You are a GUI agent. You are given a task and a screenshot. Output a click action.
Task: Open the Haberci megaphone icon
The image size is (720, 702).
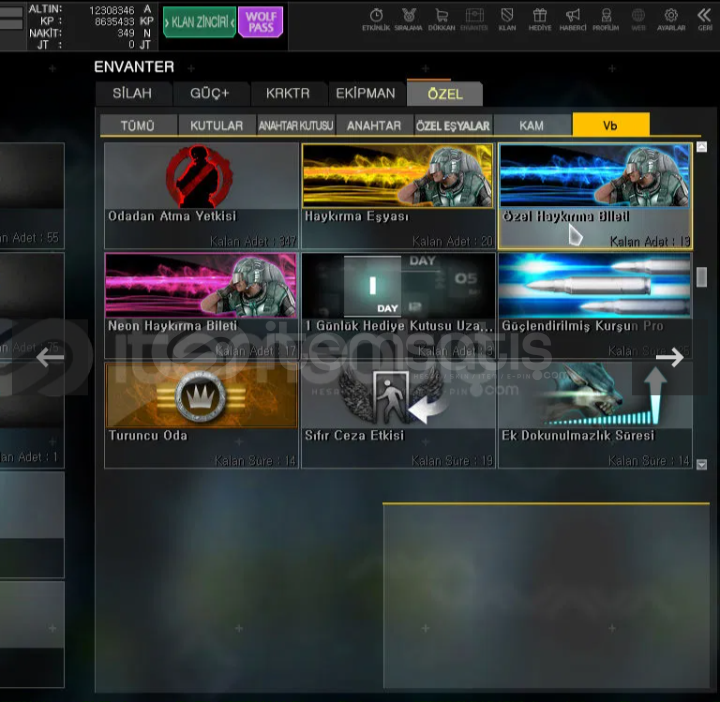tap(573, 18)
